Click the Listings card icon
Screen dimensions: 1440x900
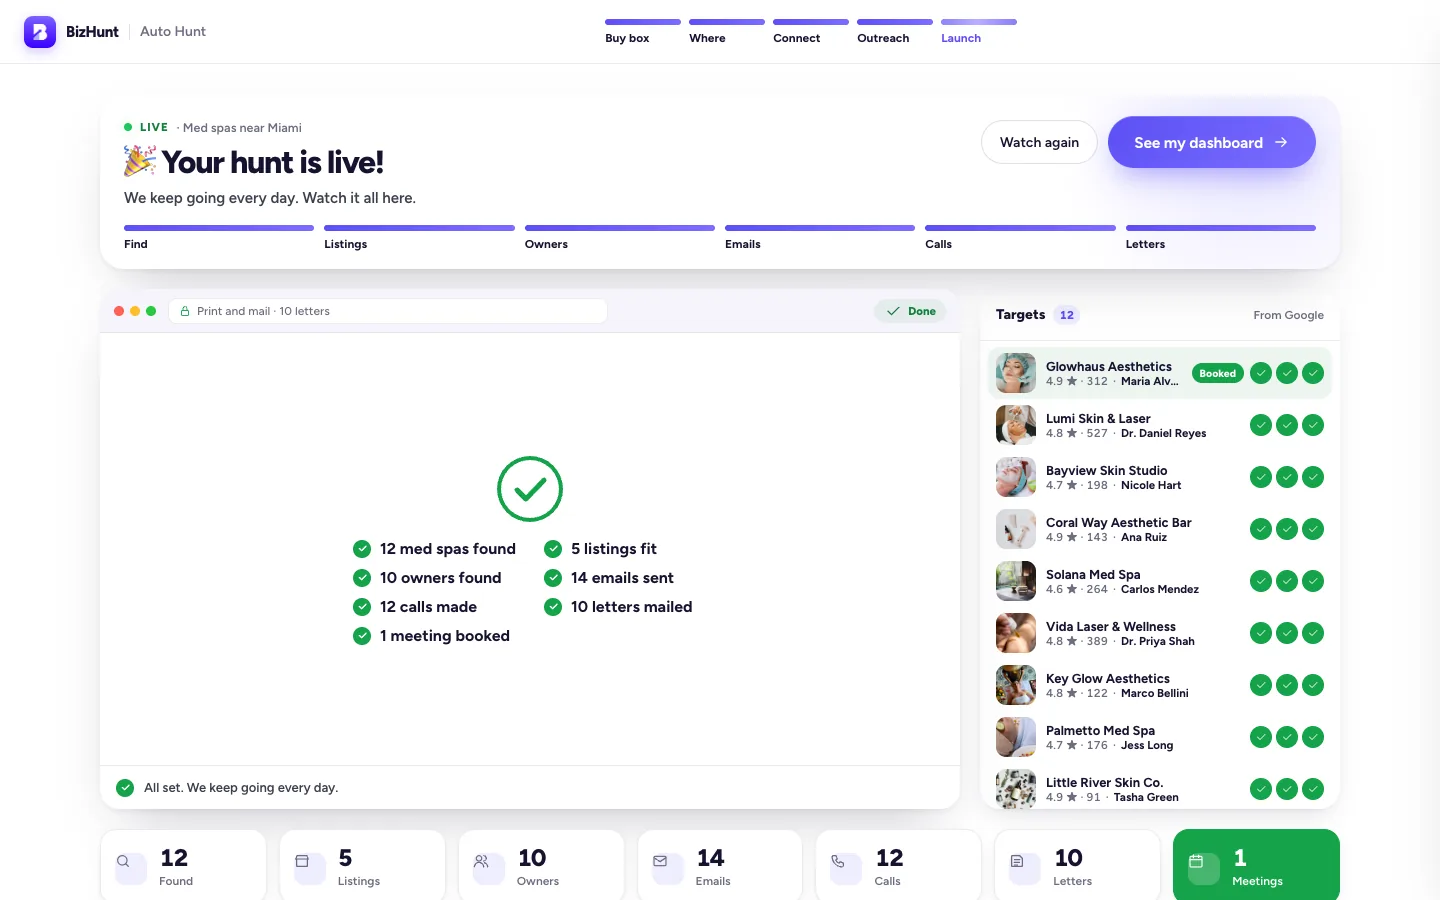point(302,861)
